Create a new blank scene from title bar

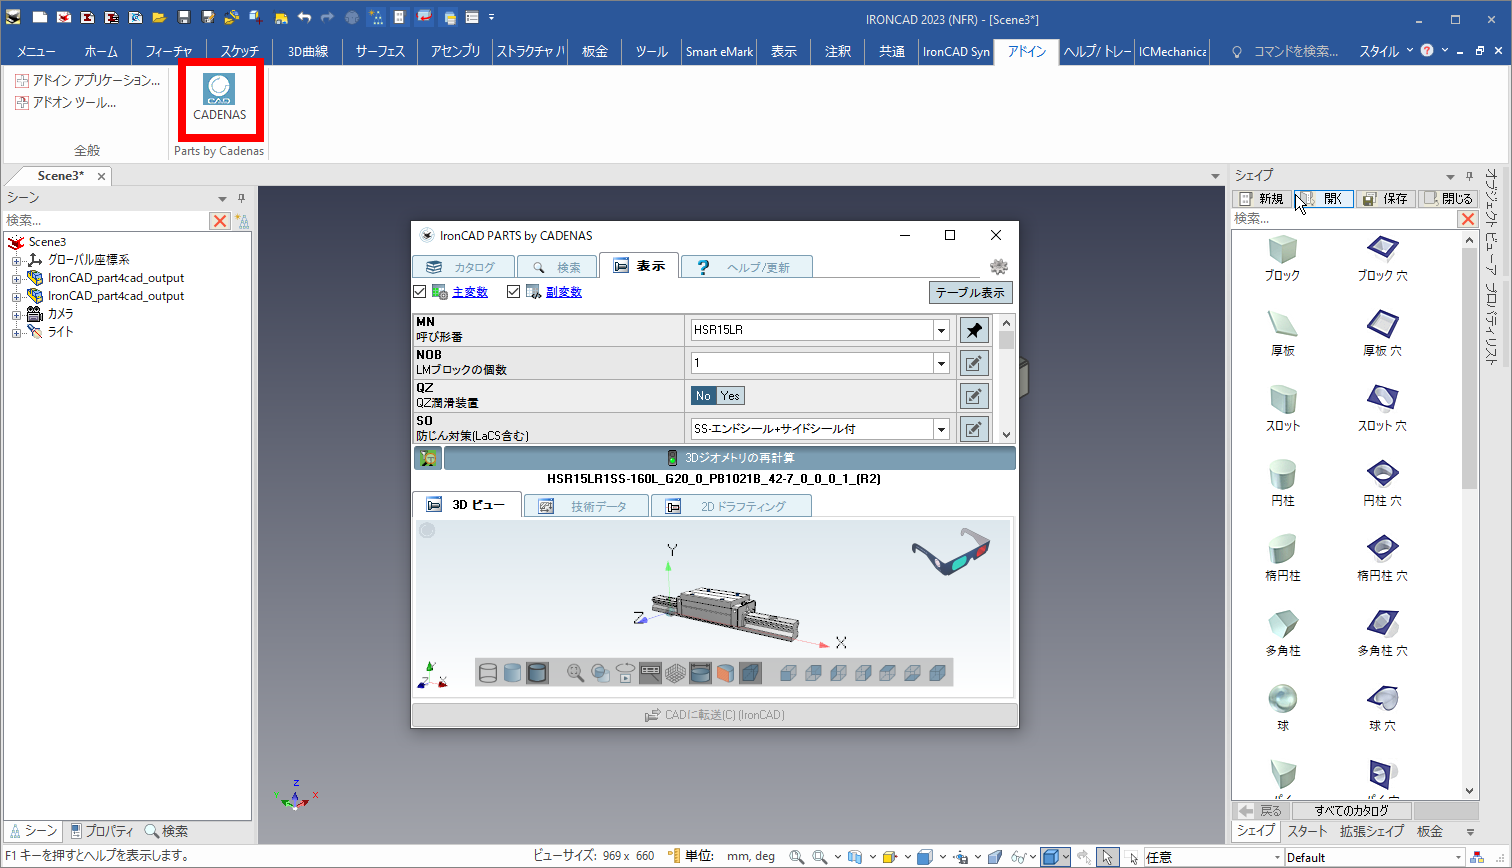[39, 18]
